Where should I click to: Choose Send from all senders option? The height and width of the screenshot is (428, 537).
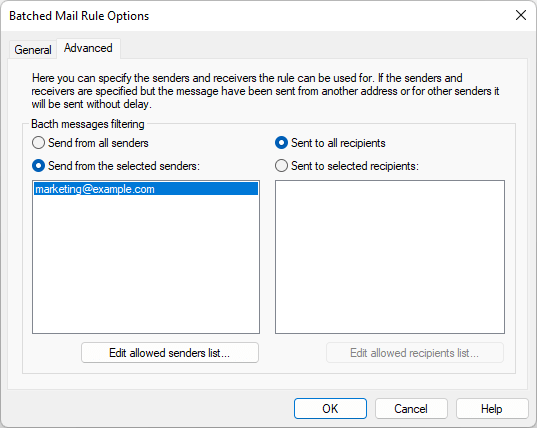point(38,143)
